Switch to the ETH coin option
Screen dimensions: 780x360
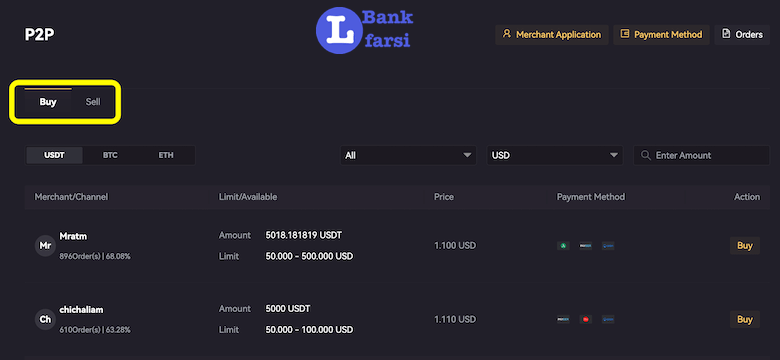166,155
